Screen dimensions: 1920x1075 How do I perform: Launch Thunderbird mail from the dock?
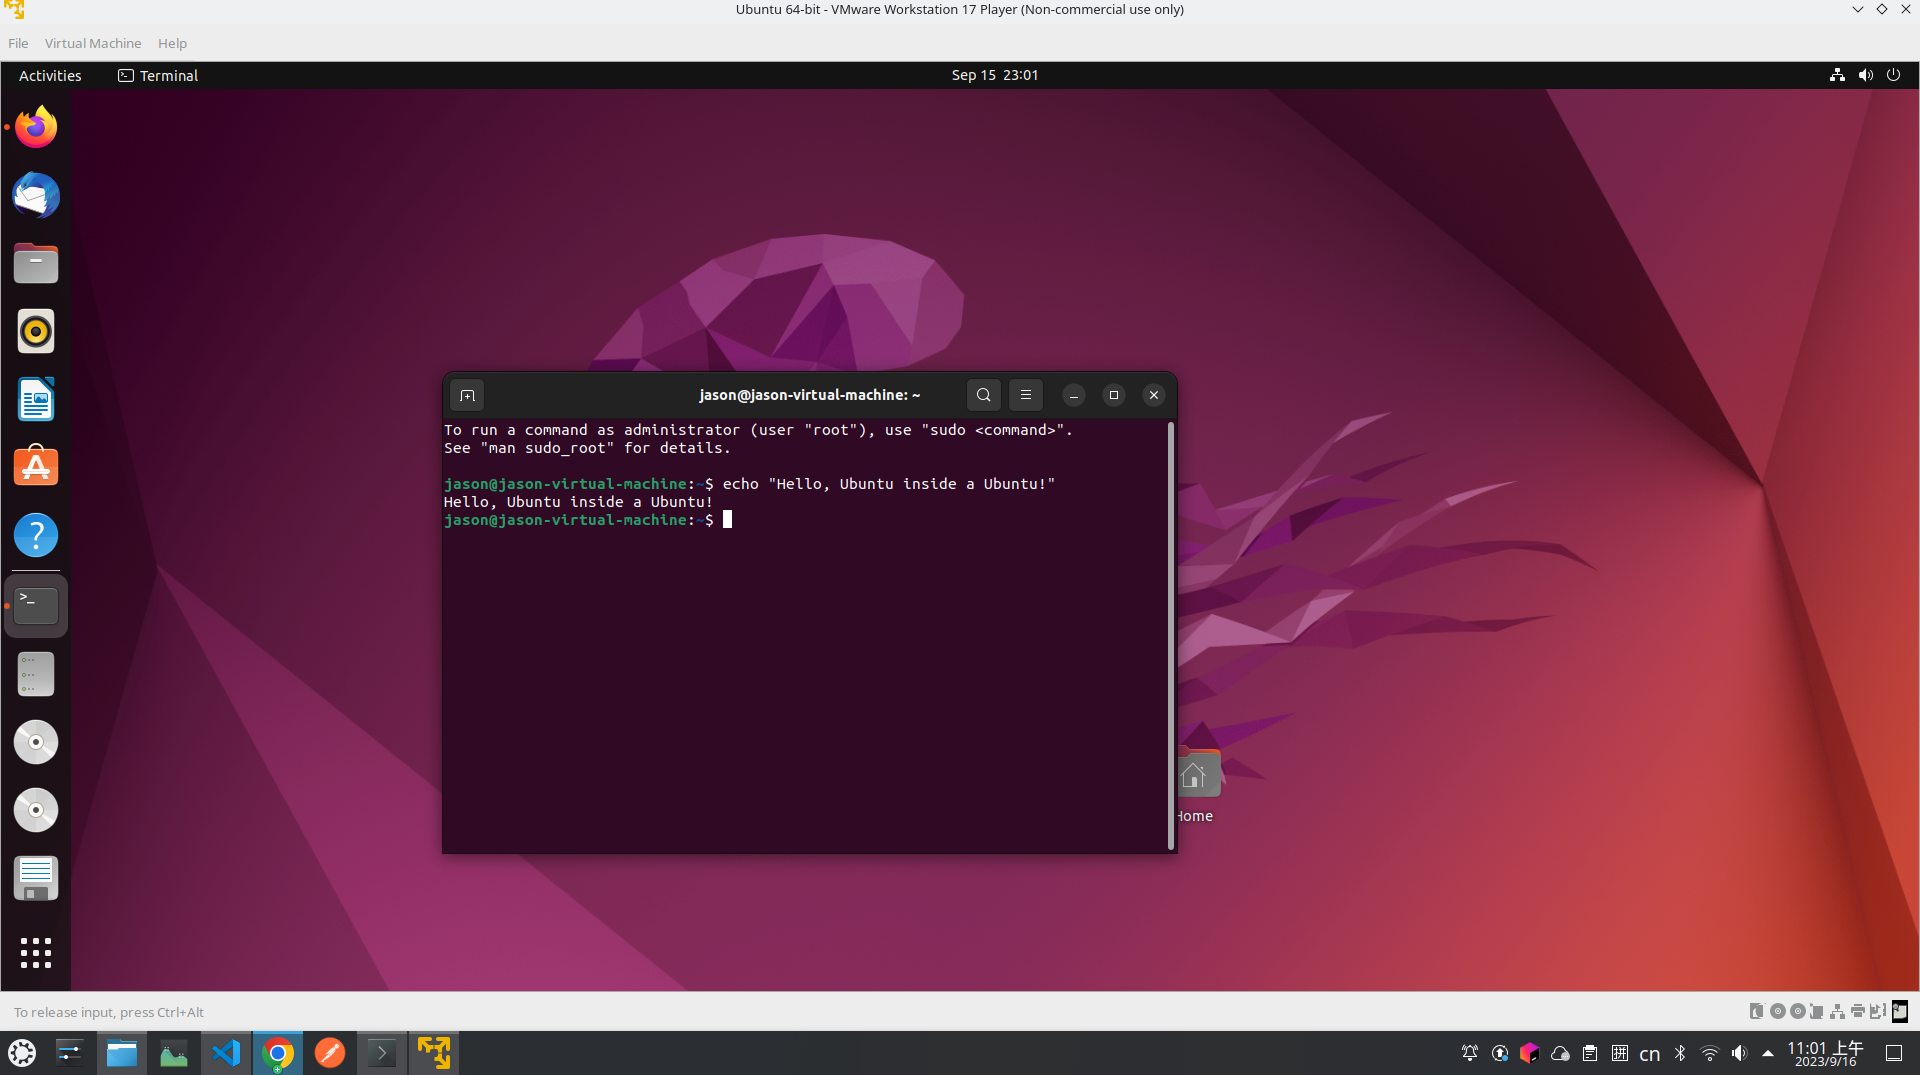(36, 195)
